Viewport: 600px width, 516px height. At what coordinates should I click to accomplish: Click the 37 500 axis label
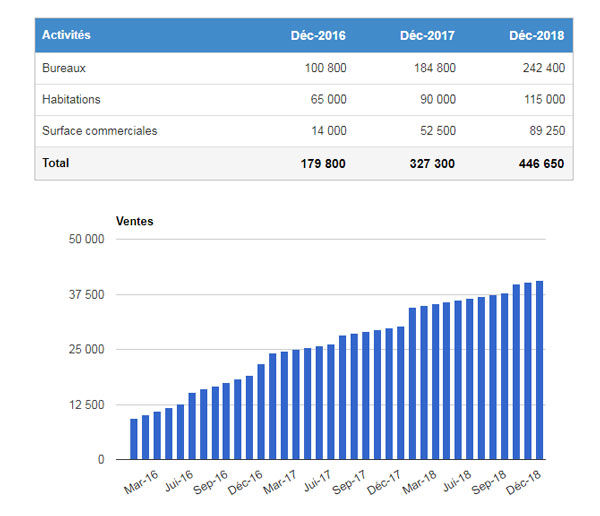[x=86, y=295]
